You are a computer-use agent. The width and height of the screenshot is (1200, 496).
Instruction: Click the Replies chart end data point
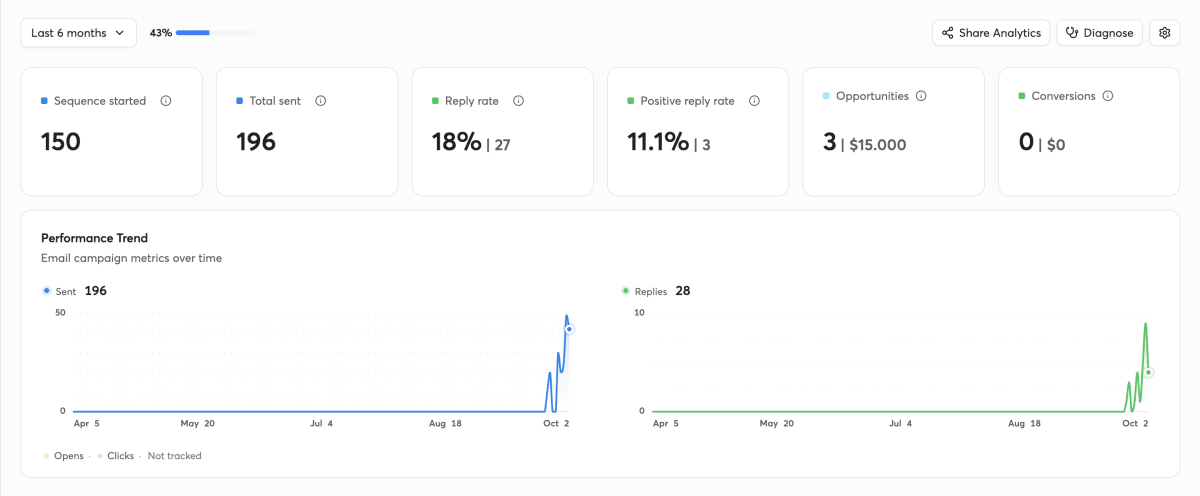point(1148,372)
